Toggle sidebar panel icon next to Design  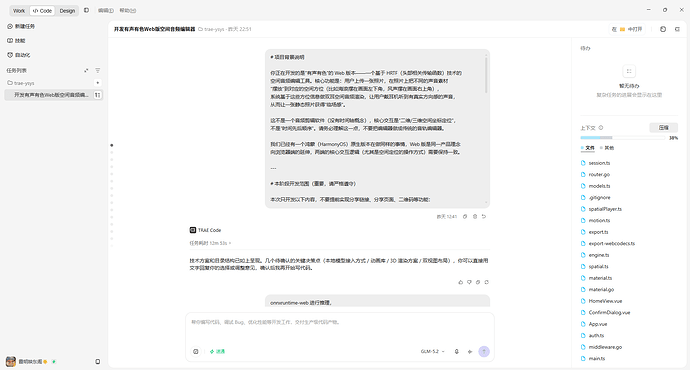pos(87,10)
